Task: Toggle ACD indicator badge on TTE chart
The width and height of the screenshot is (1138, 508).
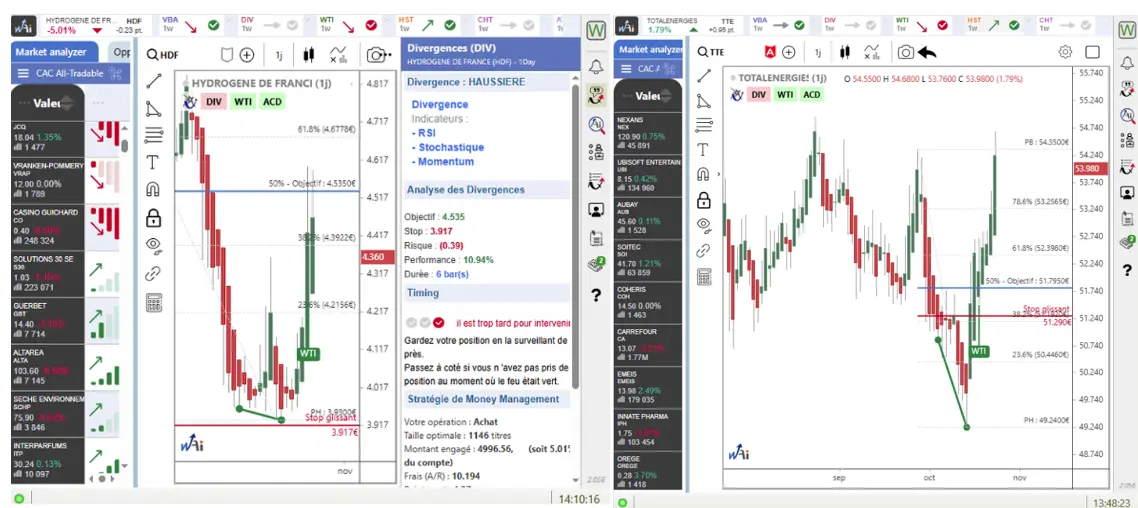Action: [x=811, y=94]
